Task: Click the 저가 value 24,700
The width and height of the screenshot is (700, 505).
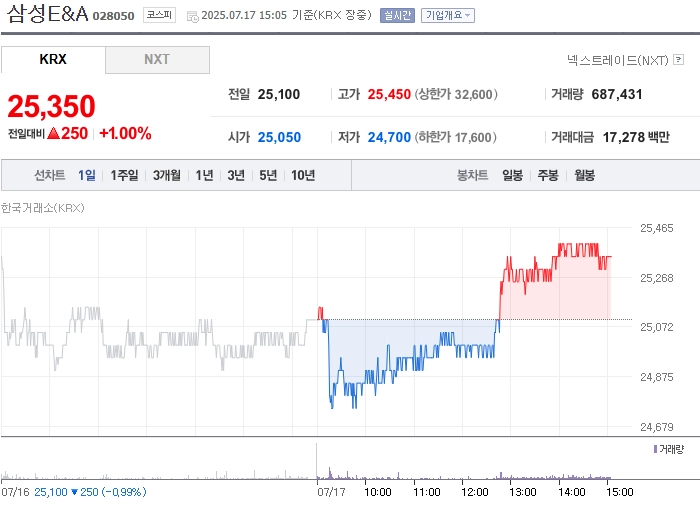Action: click(389, 137)
